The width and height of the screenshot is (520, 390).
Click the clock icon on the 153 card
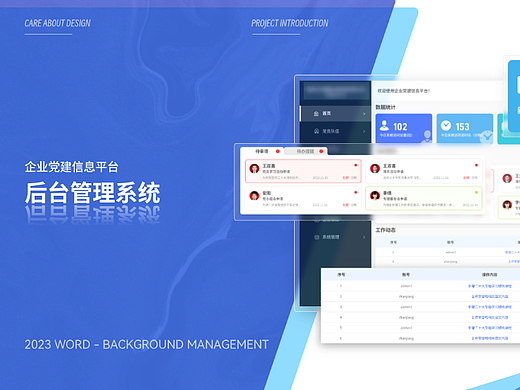tap(446, 126)
